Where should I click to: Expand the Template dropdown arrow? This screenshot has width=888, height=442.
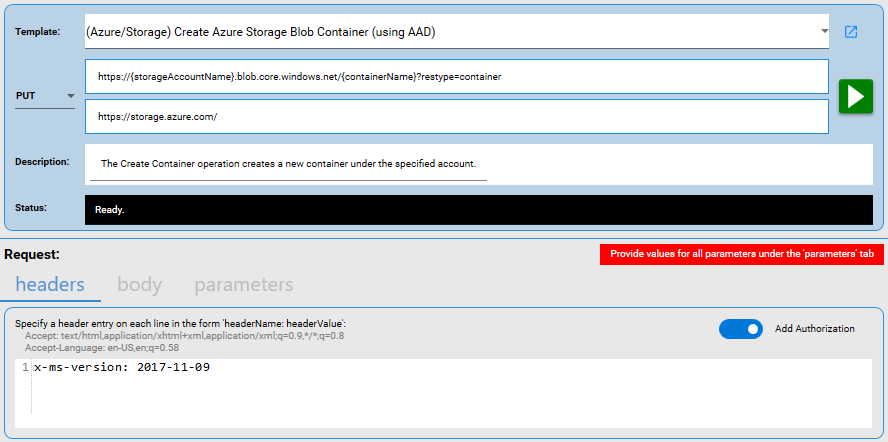tap(824, 32)
